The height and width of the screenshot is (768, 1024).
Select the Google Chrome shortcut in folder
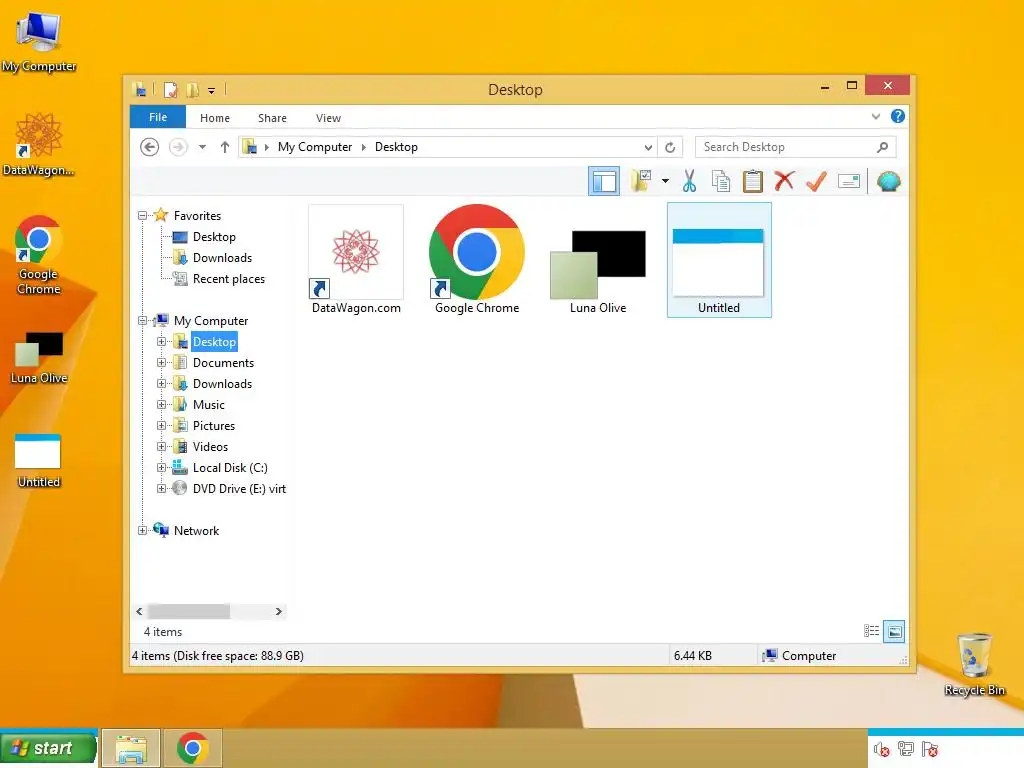click(477, 260)
